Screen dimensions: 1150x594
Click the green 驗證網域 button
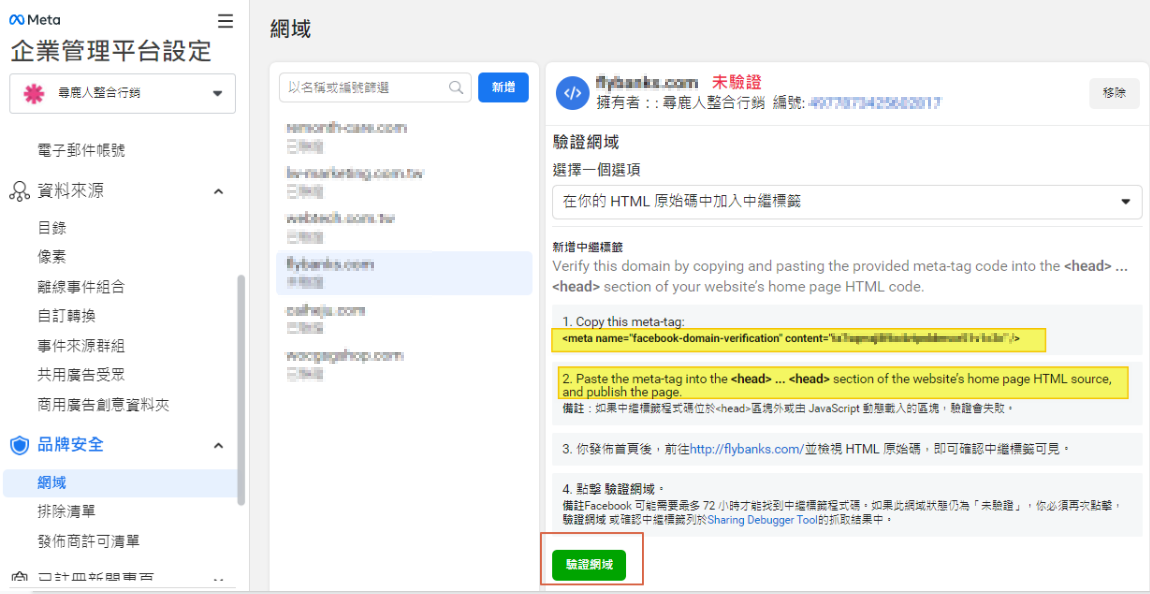pos(588,565)
